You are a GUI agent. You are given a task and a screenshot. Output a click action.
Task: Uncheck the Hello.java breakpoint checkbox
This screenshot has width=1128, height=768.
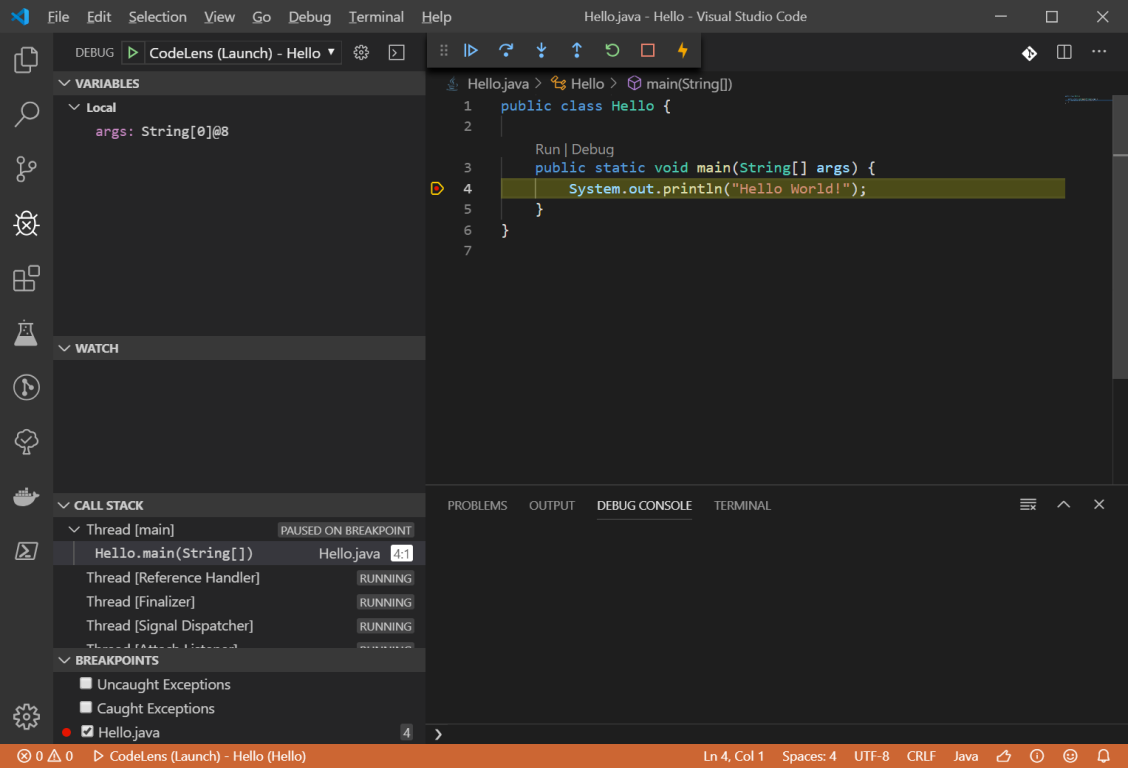click(x=87, y=731)
